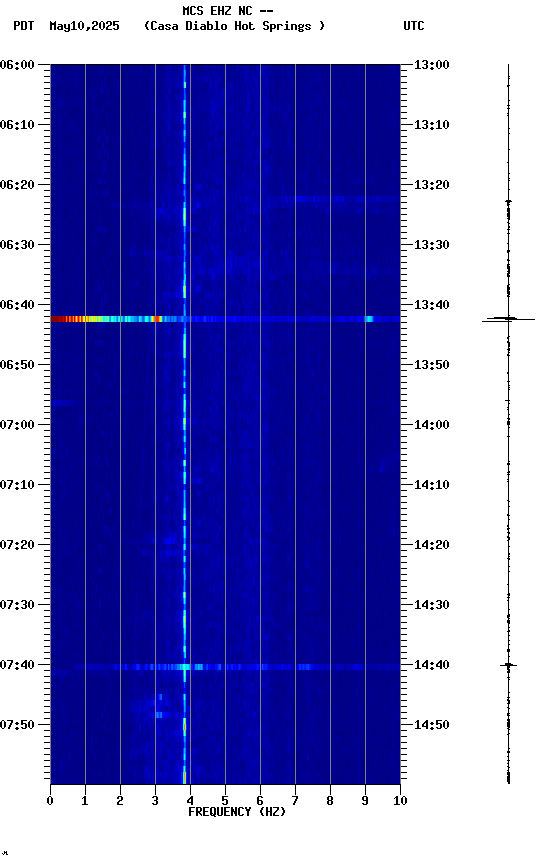Click the '07:20' PDT time label
The width and height of the screenshot is (552, 864).
pos(17,545)
